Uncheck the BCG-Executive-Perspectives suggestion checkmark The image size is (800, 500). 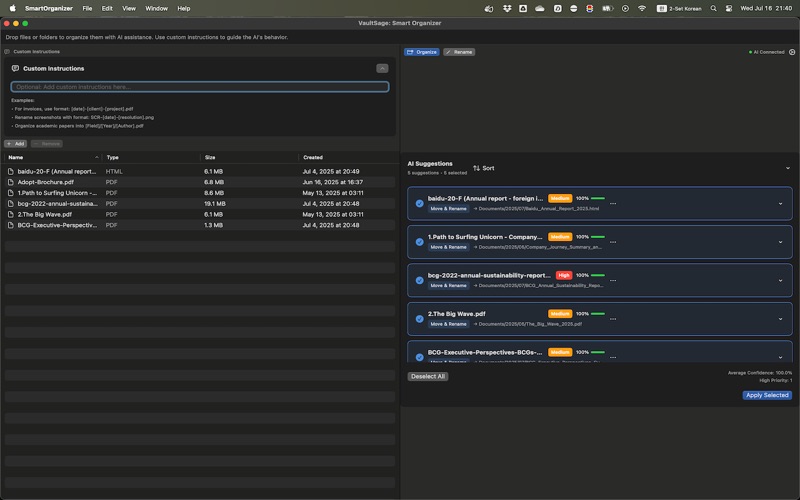click(x=419, y=357)
